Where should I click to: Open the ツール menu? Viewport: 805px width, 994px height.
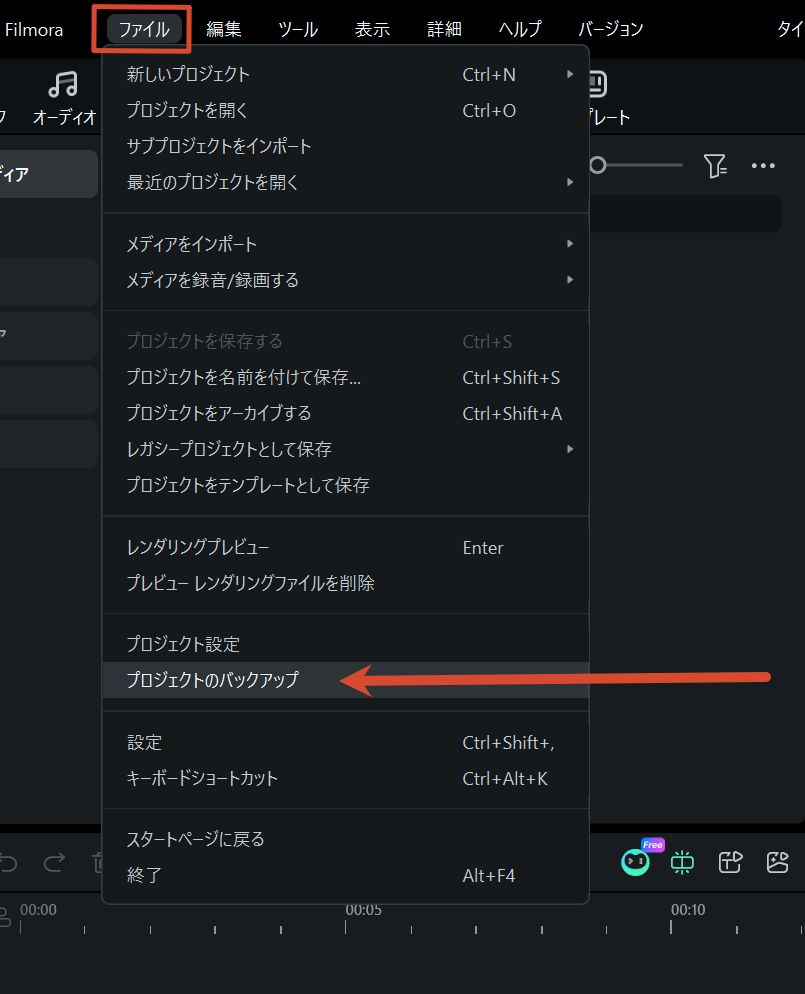point(298,29)
